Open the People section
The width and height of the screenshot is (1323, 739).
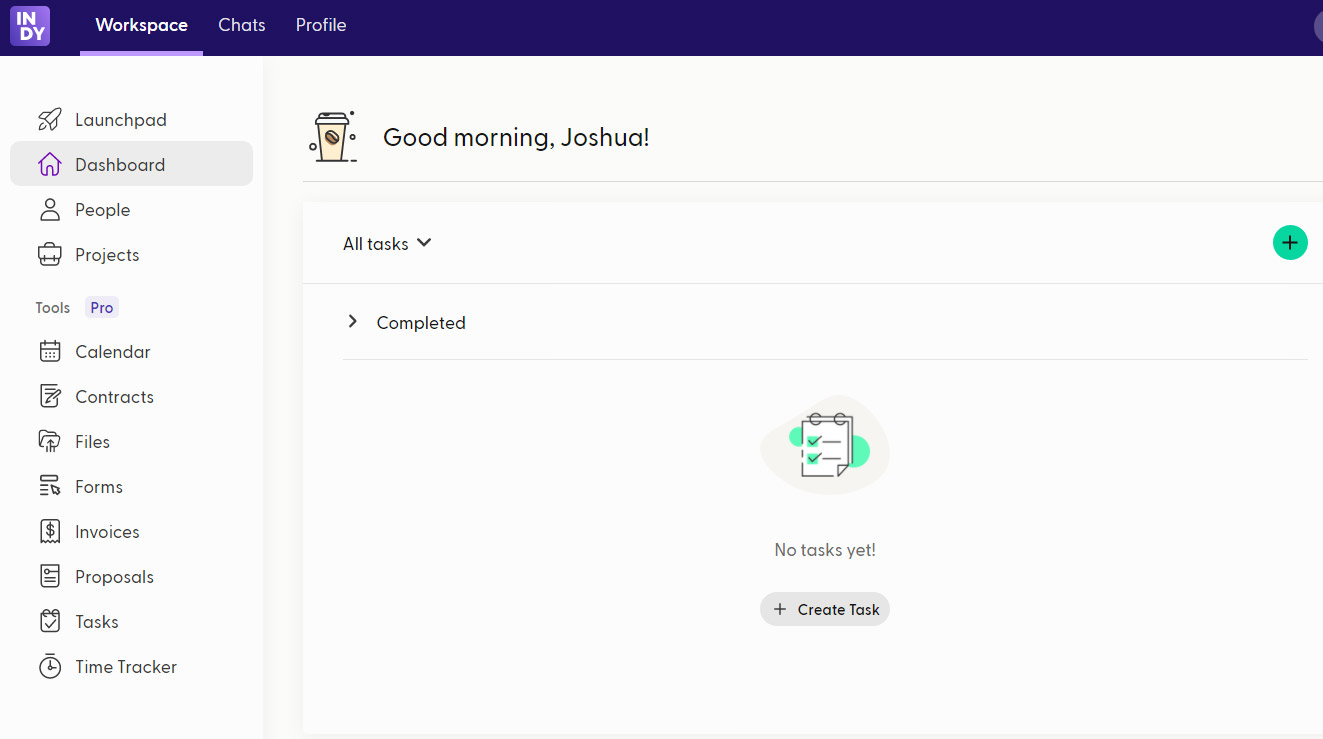(x=102, y=209)
